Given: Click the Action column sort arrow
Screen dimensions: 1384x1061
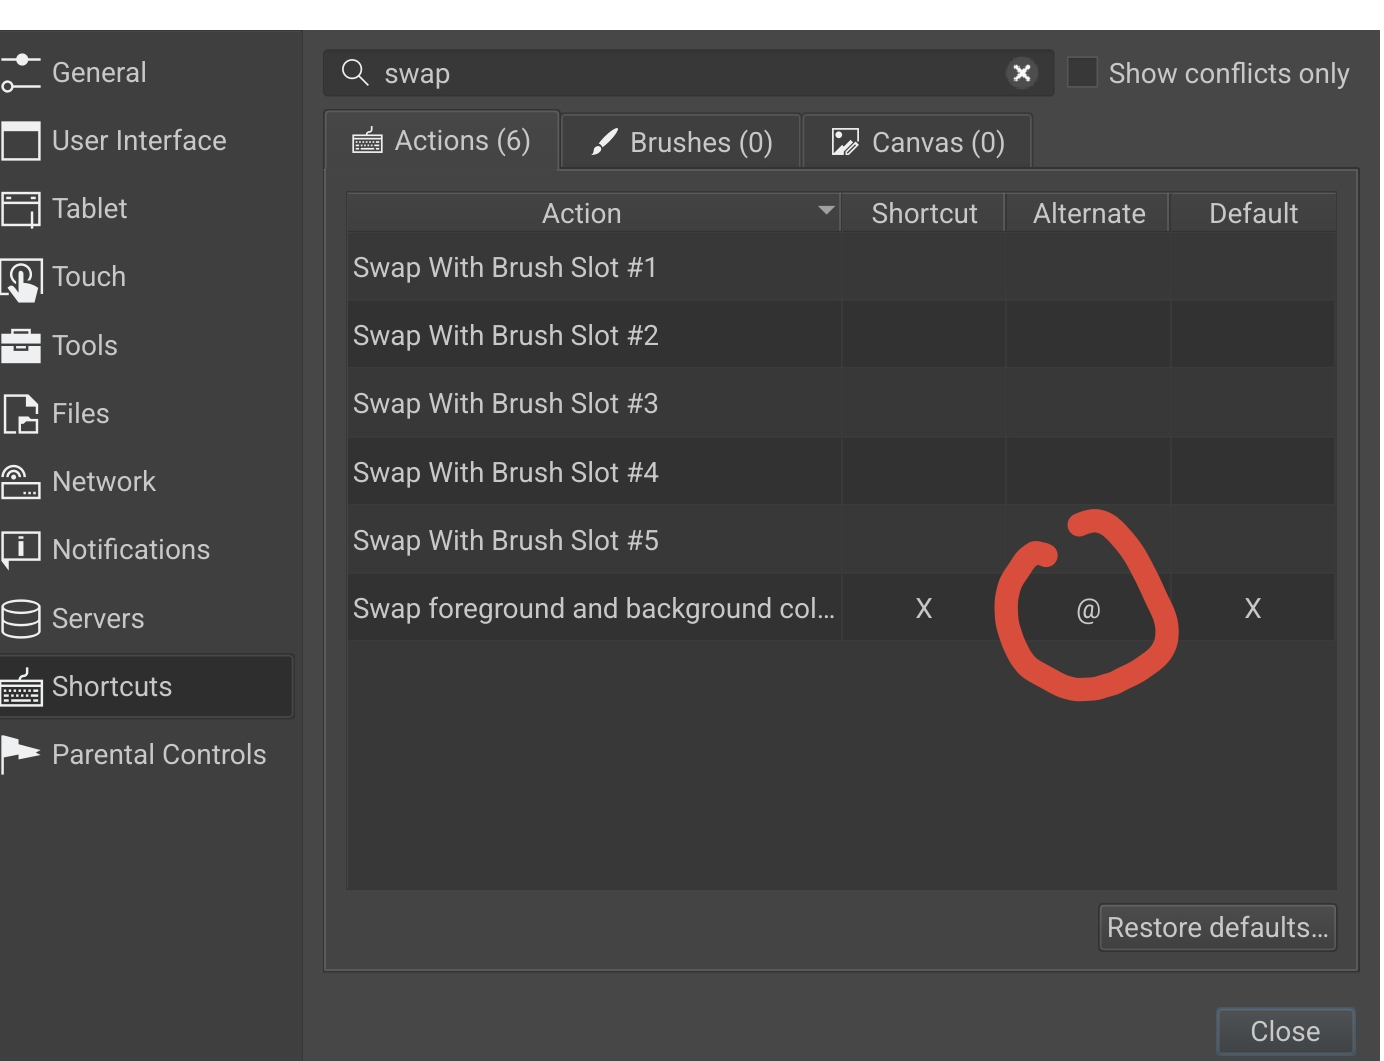Looking at the screenshot, I should (826, 212).
